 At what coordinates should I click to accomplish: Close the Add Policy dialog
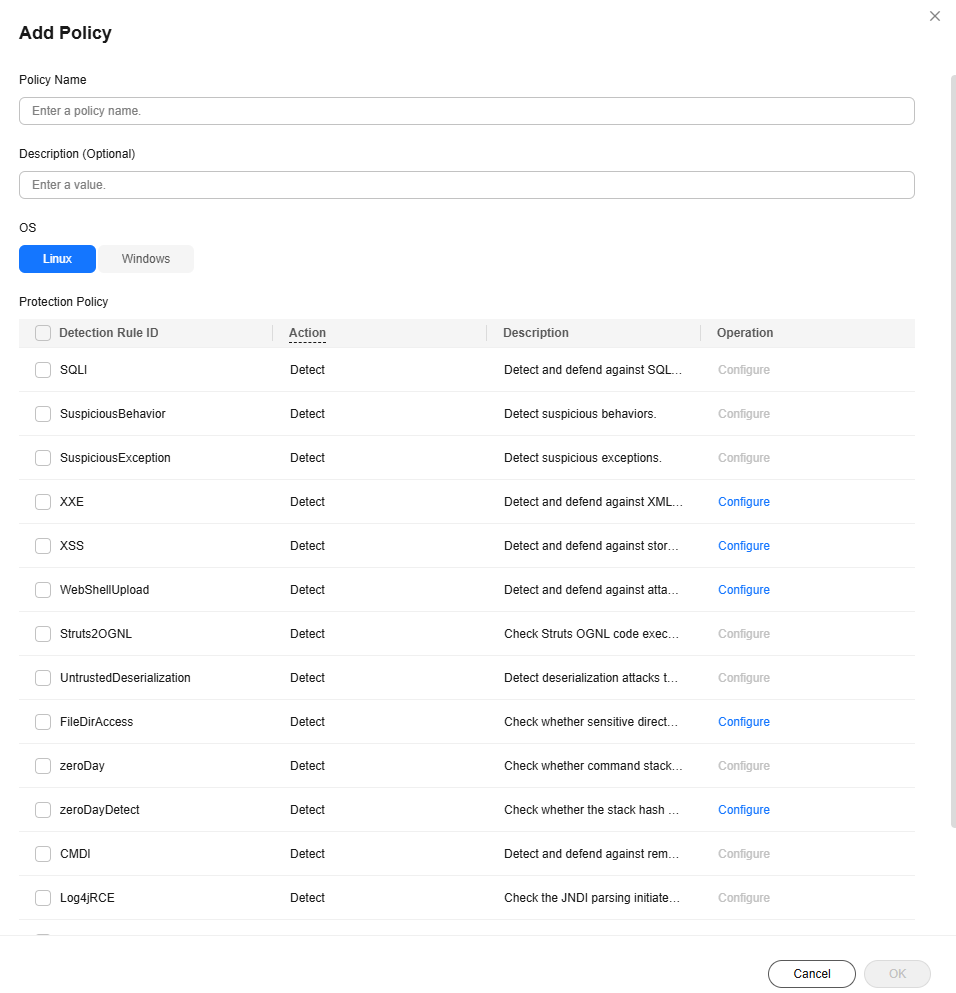coord(934,16)
